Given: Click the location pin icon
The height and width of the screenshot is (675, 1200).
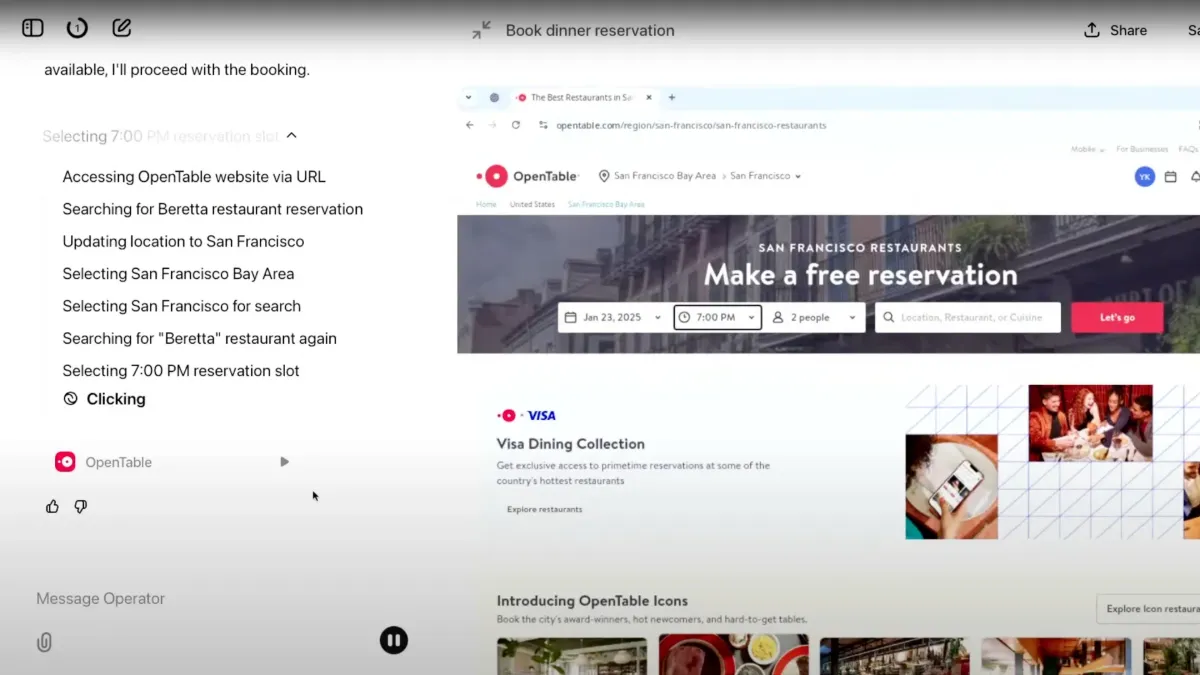Looking at the screenshot, I should (604, 176).
